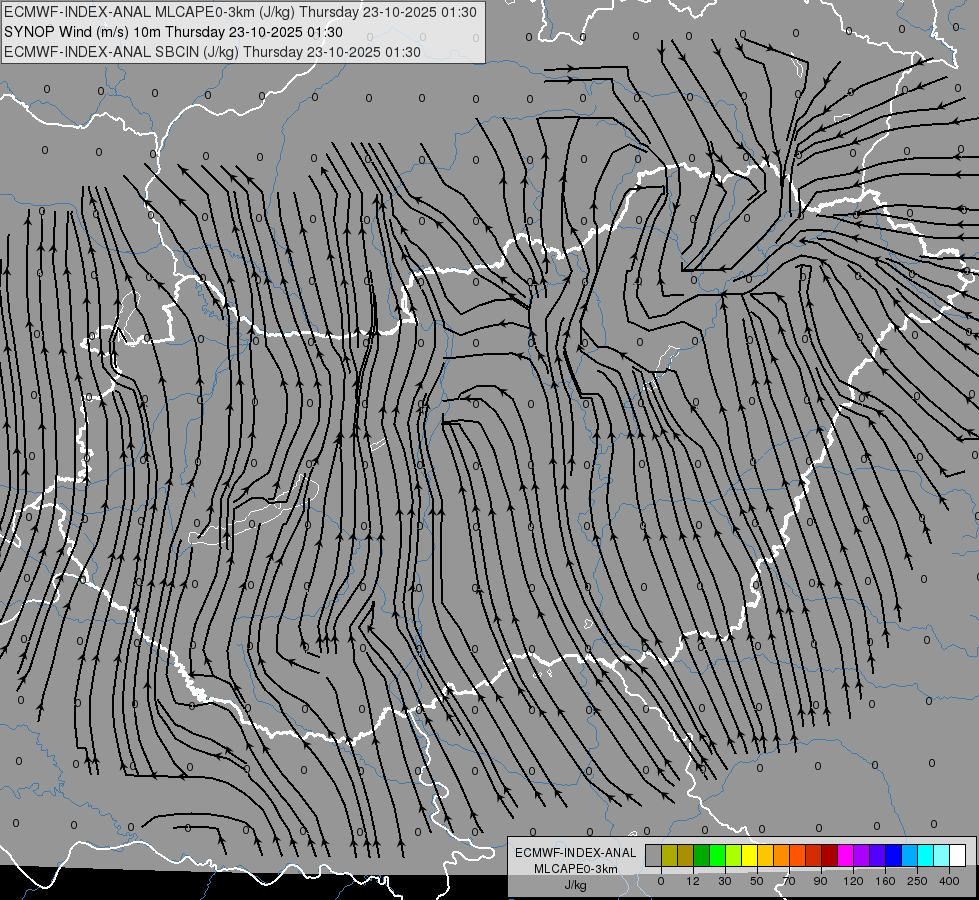
Task: Select the pure blue legend swatch
Action: pos(893,855)
